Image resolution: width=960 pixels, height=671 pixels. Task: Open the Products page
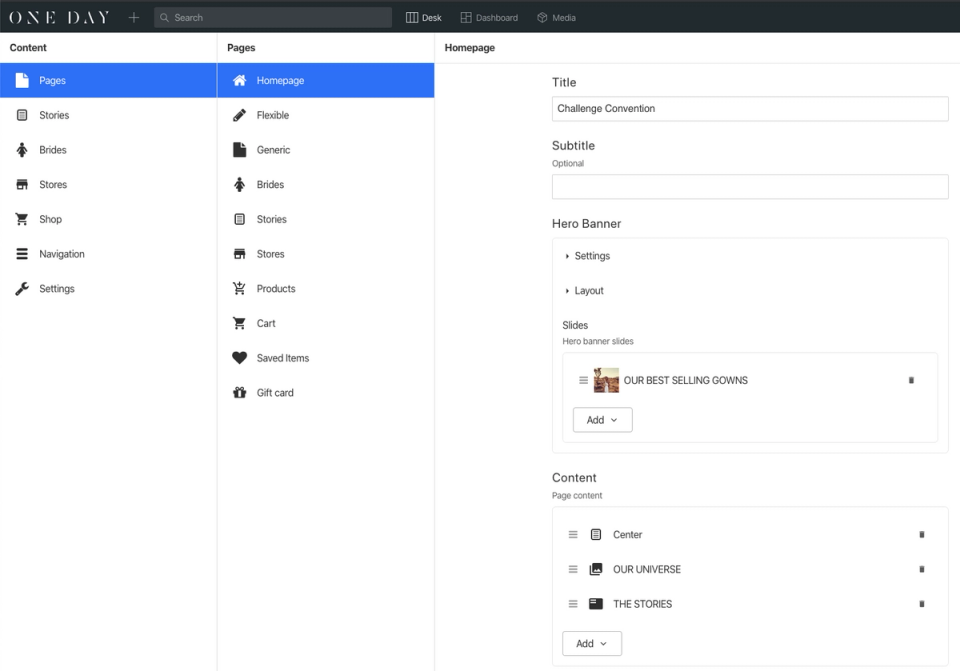[326, 288]
